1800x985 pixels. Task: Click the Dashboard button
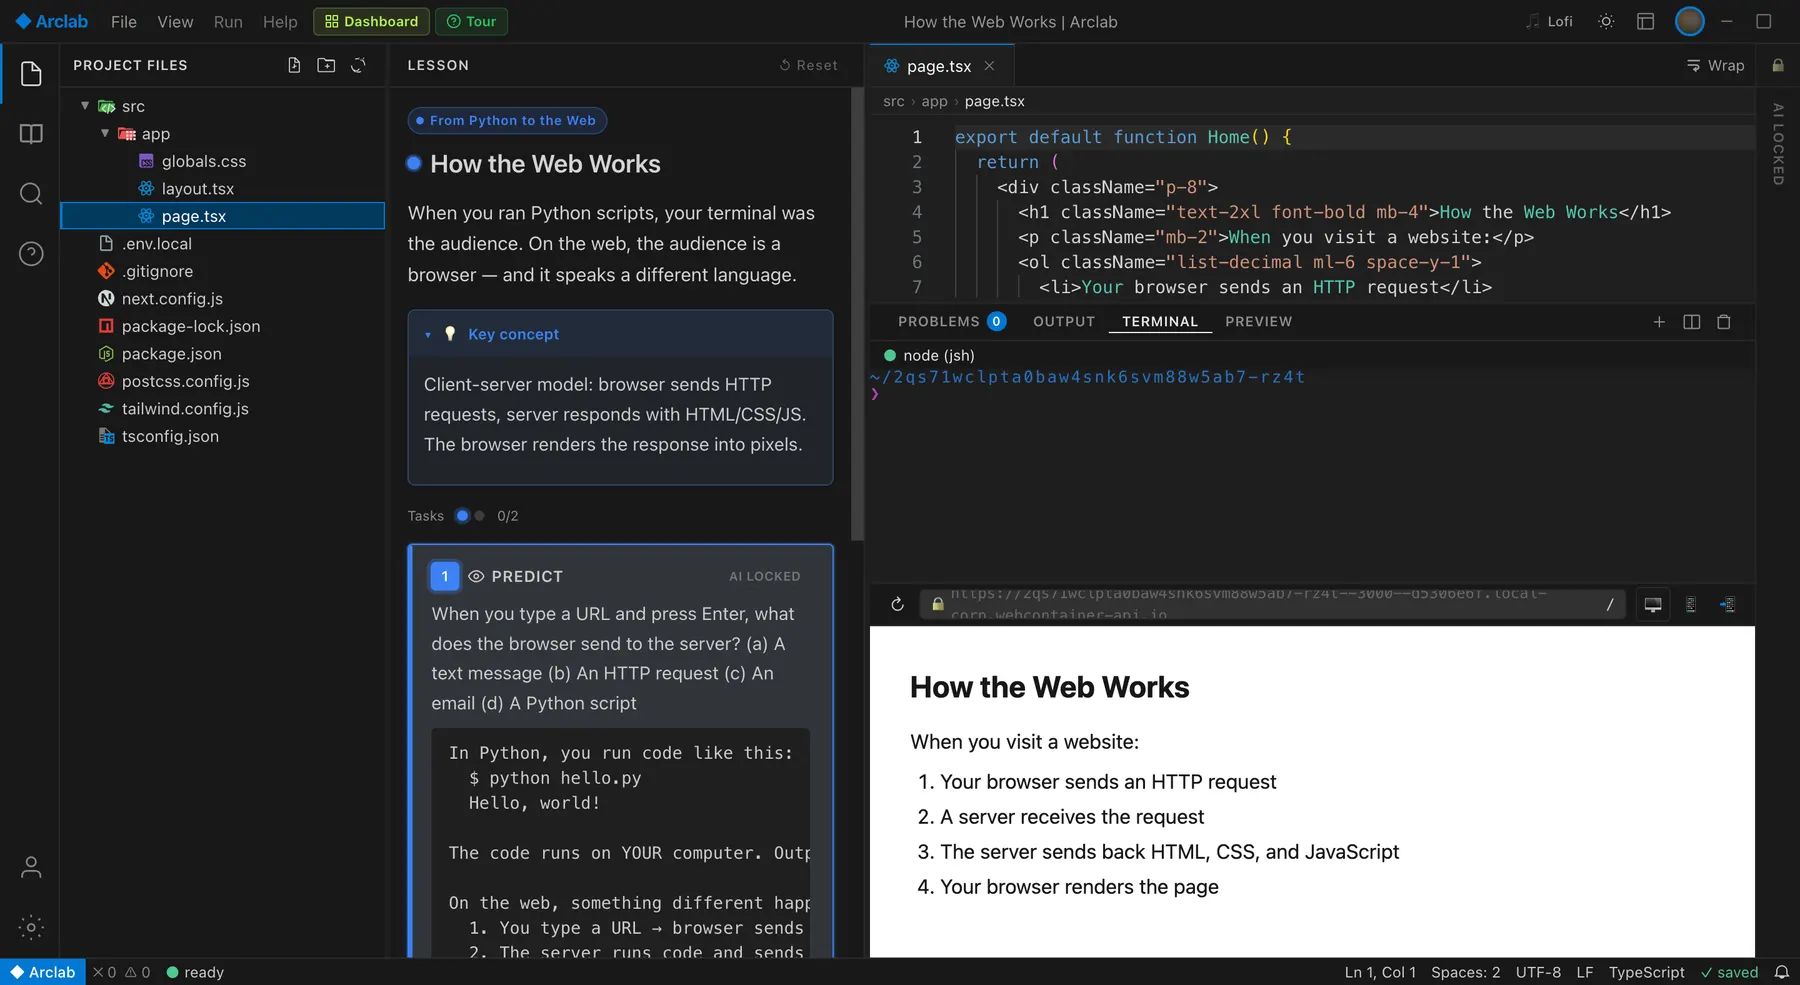(x=371, y=22)
